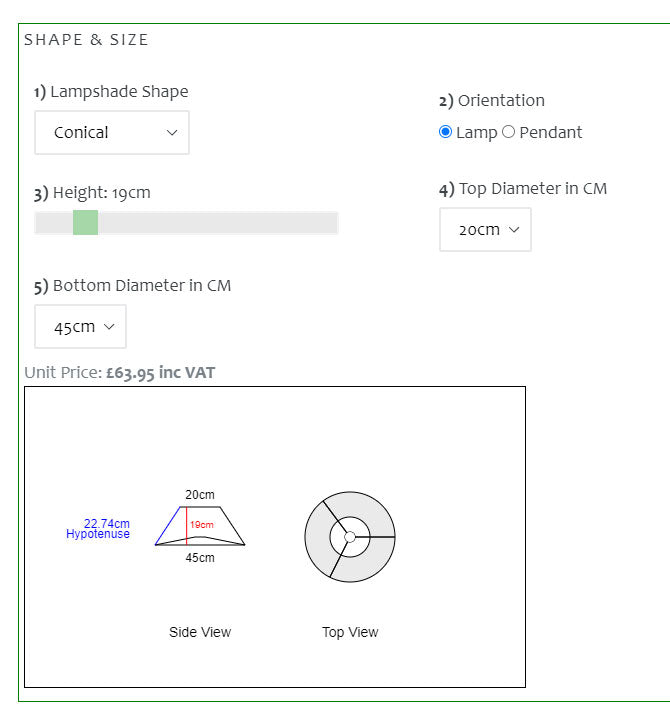Image resolution: width=670 pixels, height=725 pixels.
Task: Click the 45cm label below the trapezoid
Action: [199, 558]
